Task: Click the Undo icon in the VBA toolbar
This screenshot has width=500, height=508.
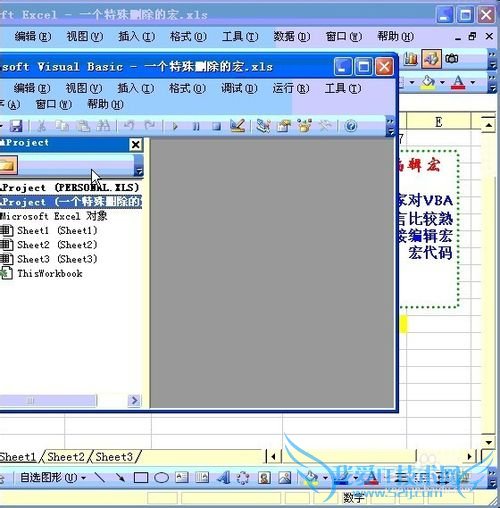Action: click(x=129, y=126)
